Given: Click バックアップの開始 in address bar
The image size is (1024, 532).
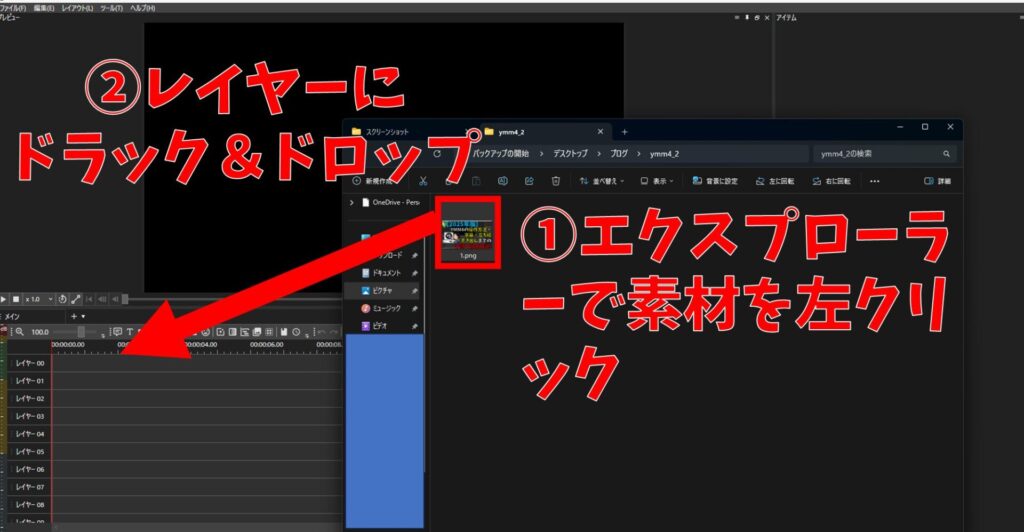Looking at the screenshot, I should pos(500,154).
